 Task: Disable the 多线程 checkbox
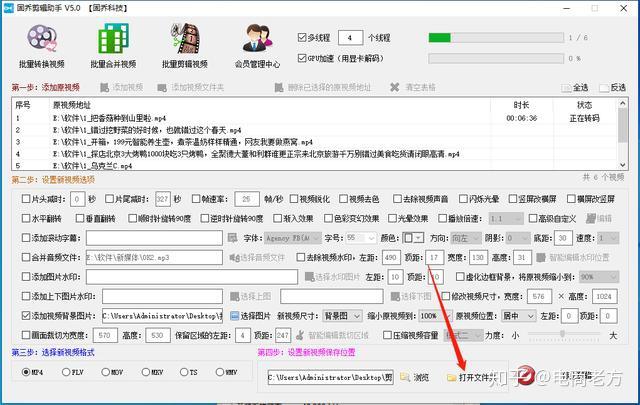pyautogui.click(x=302, y=38)
